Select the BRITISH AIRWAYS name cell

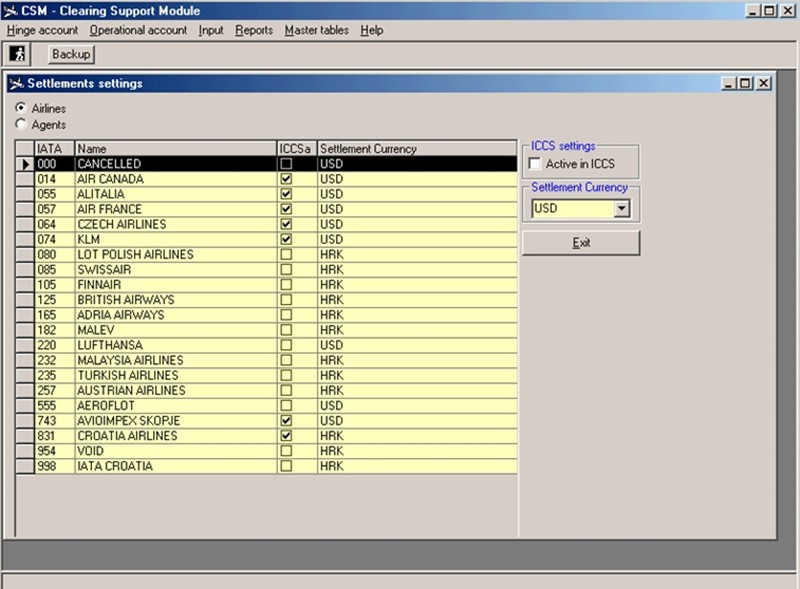pos(176,300)
